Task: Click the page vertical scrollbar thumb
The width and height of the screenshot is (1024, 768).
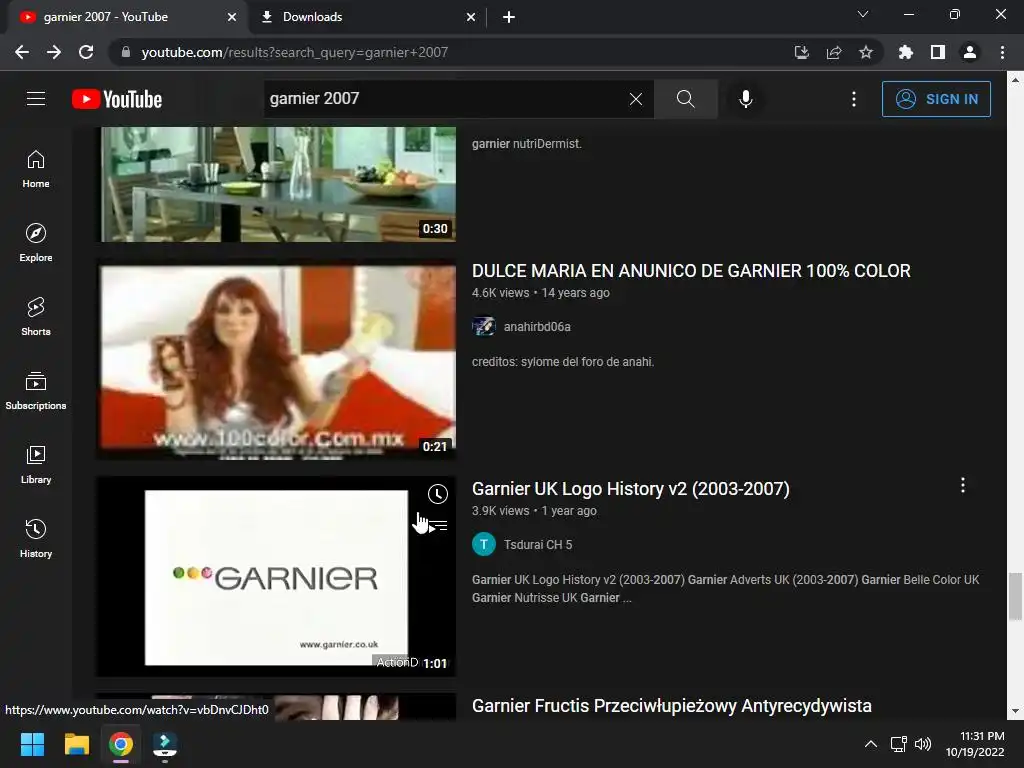Action: (1014, 596)
